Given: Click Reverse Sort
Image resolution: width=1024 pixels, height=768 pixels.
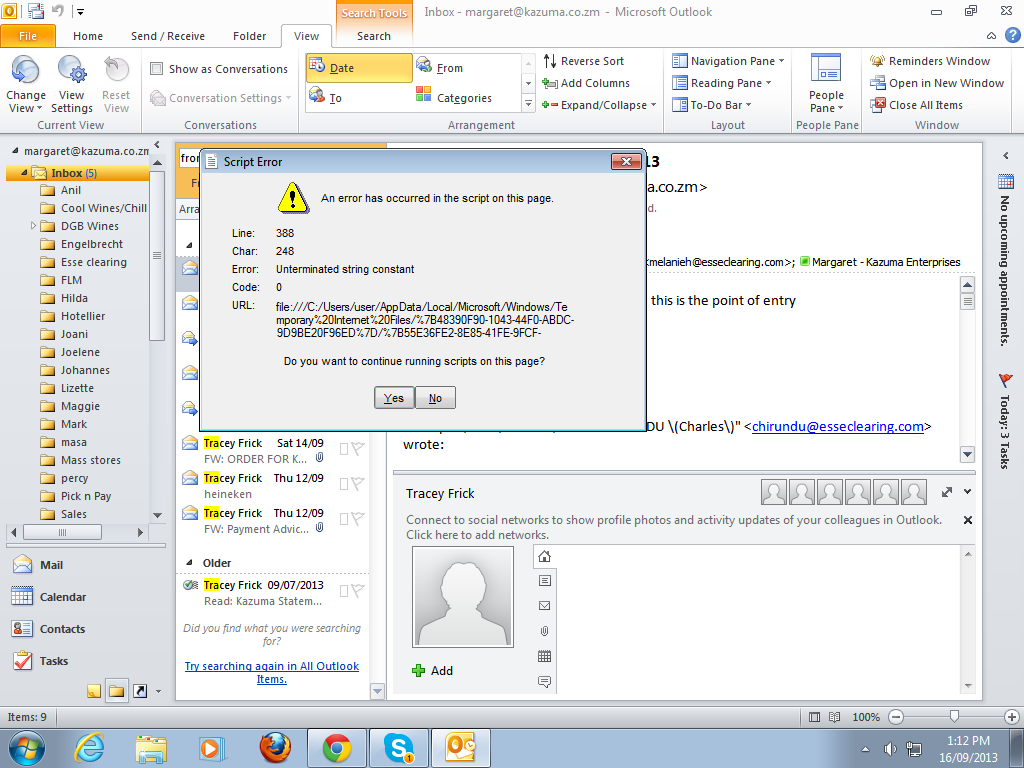Looking at the screenshot, I should (583, 61).
